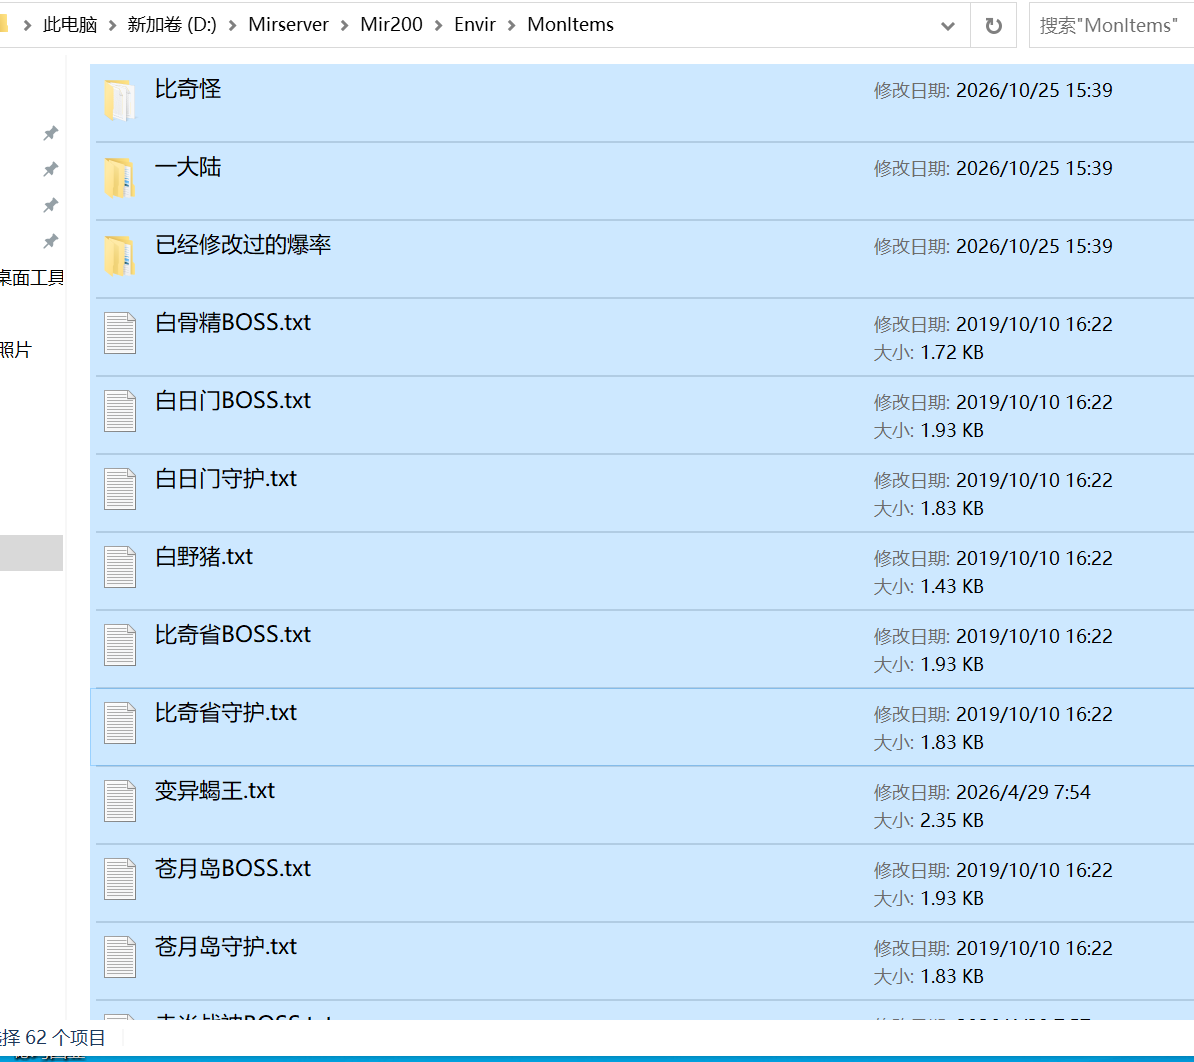Select the file name 变异蝎王.txt
The height and width of the screenshot is (1062, 1194).
tap(215, 791)
